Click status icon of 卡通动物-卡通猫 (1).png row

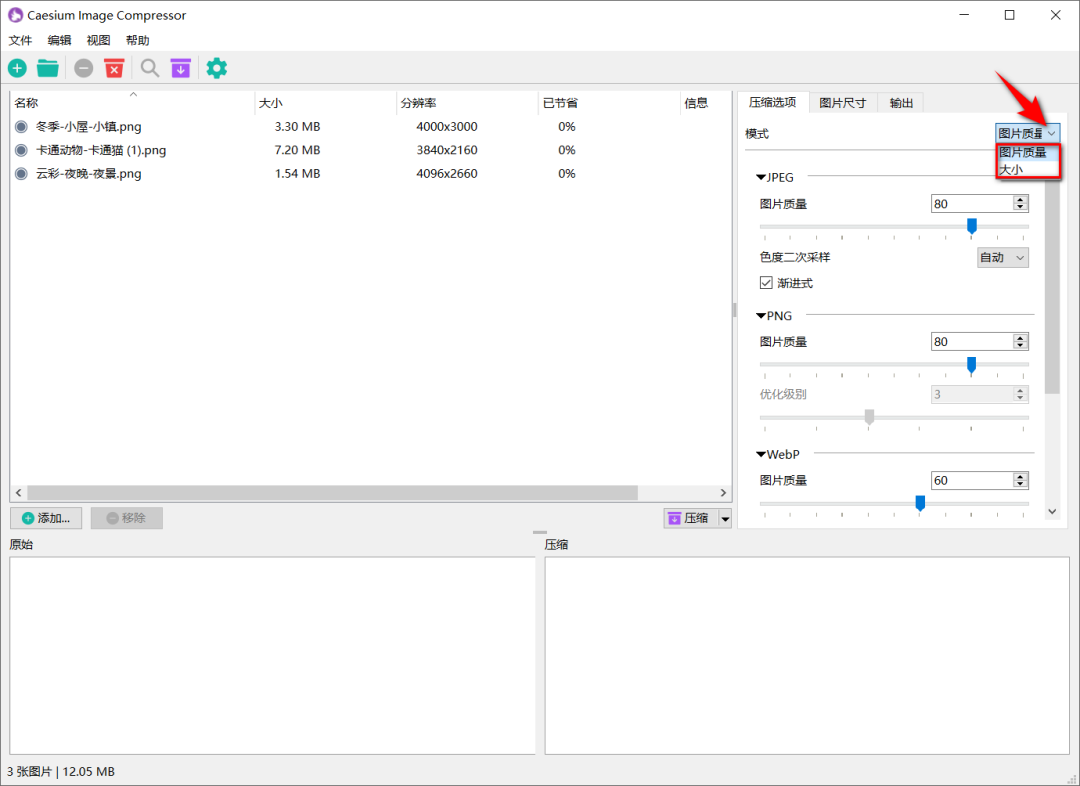(21, 150)
